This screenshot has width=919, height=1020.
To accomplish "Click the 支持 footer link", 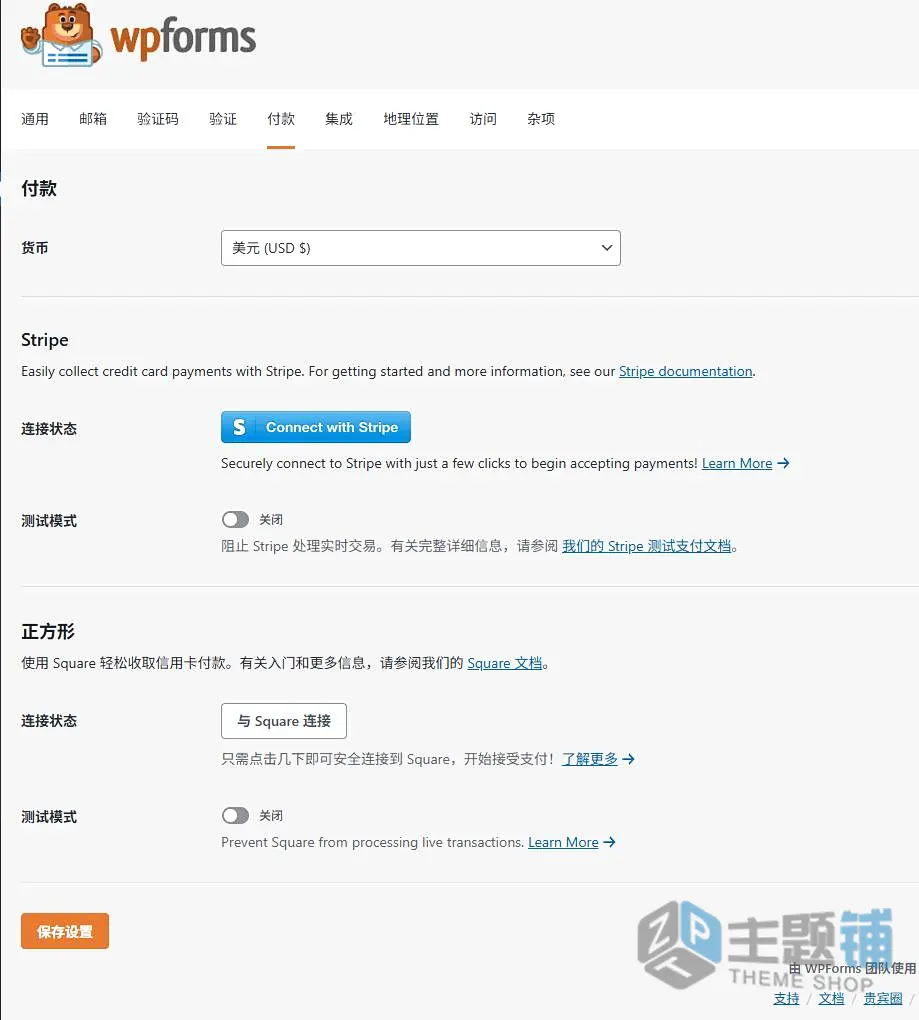I will [786, 999].
